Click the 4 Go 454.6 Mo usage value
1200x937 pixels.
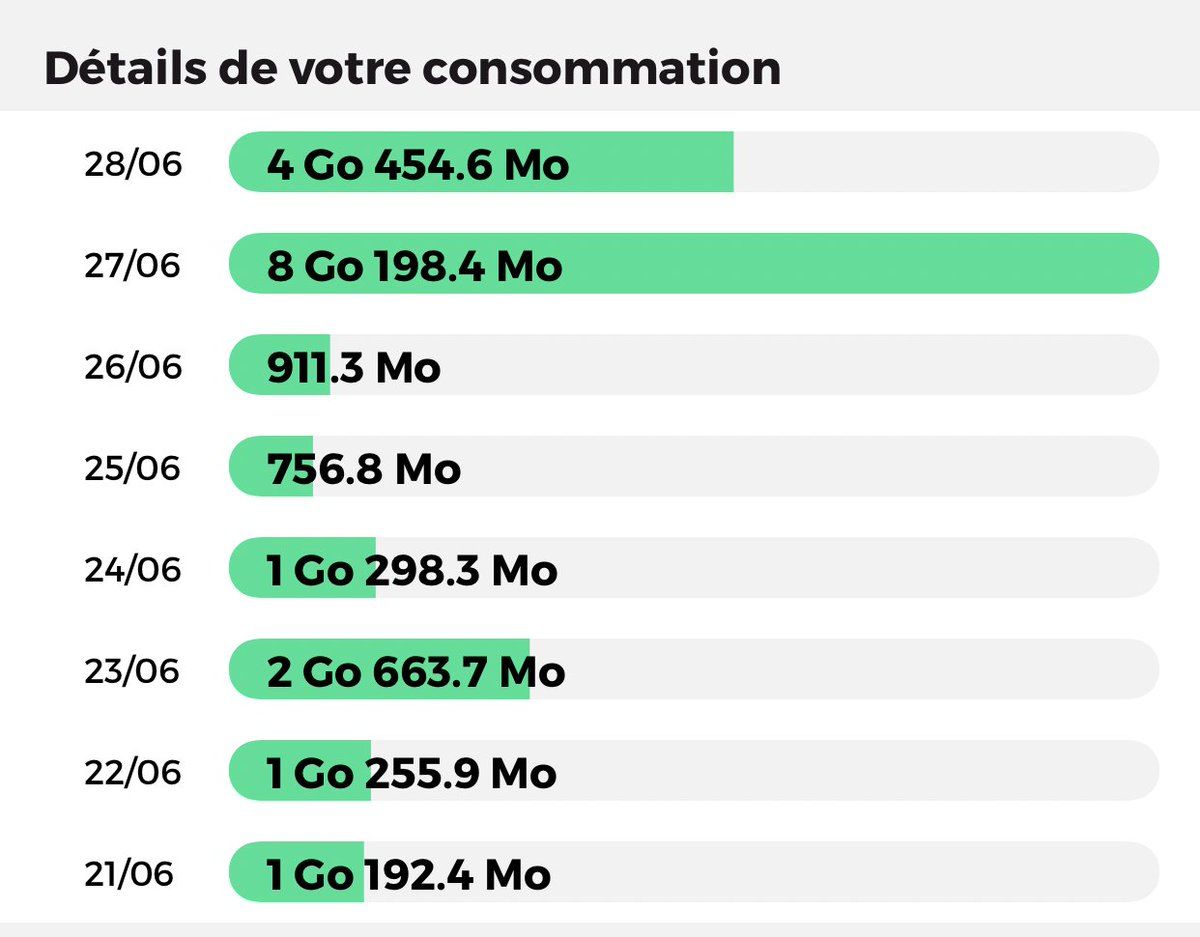418,163
